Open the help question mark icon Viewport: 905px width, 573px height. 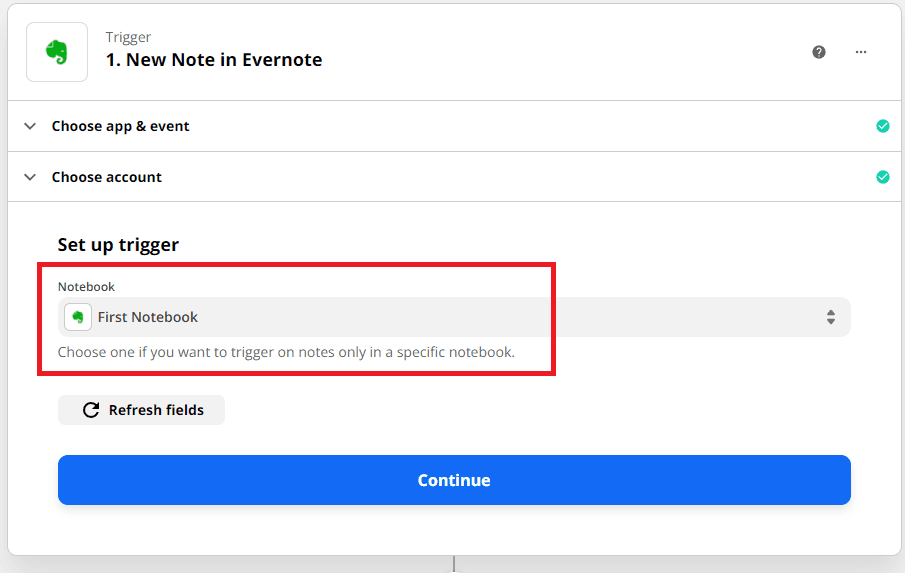click(x=819, y=52)
